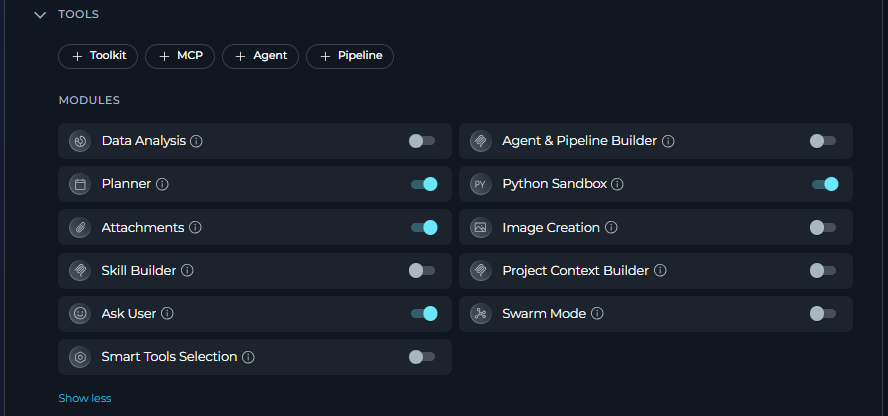888x416 pixels.
Task: Click the Show less link
Action: pyautogui.click(x=85, y=398)
